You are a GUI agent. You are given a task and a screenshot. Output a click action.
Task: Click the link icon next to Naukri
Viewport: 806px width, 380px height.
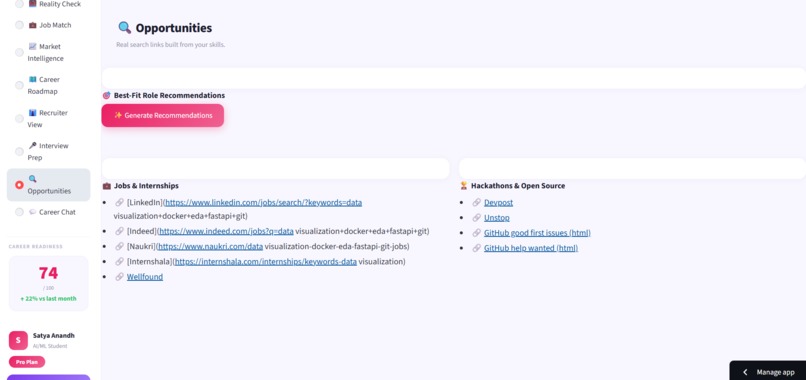tap(119, 246)
